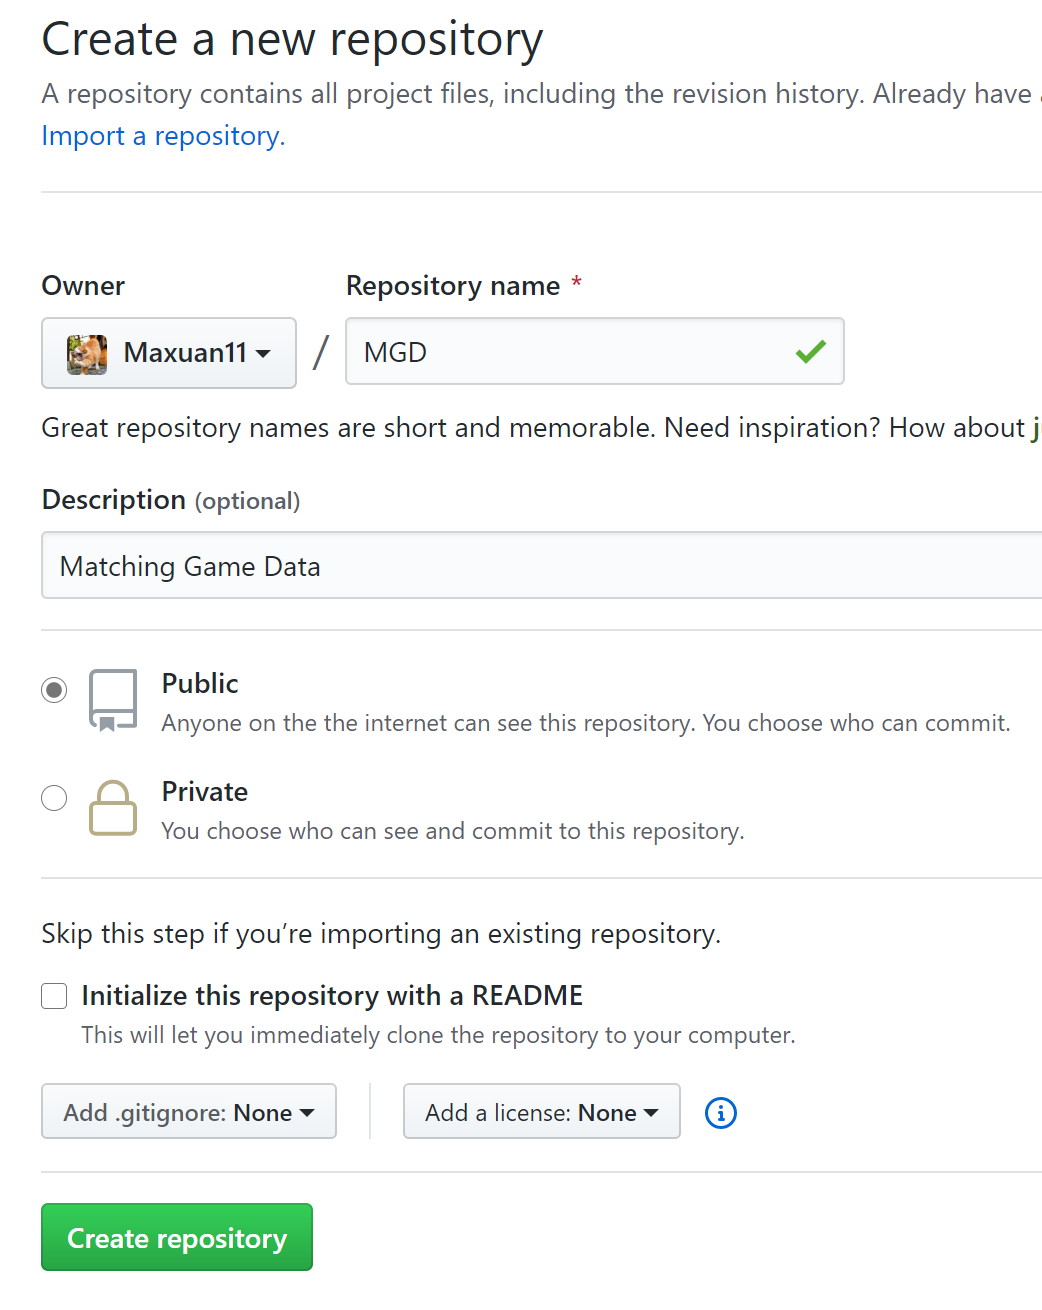Screen dimensions: 1042x1310
Task: Click the Public option label
Action: click(200, 684)
